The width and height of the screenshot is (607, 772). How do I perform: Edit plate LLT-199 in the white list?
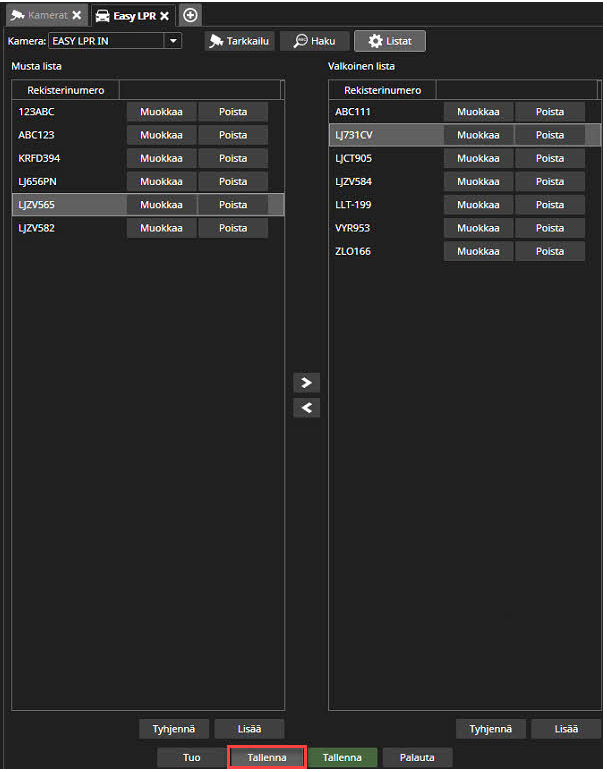pyautogui.click(x=478, y=205)
